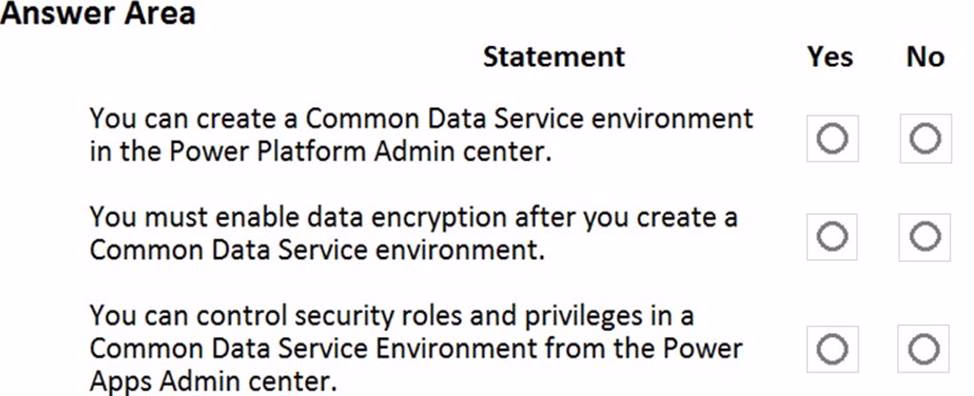974x396 pixels.
Task: Choose Yes for must enable data encryption
Action: point(832,236)
